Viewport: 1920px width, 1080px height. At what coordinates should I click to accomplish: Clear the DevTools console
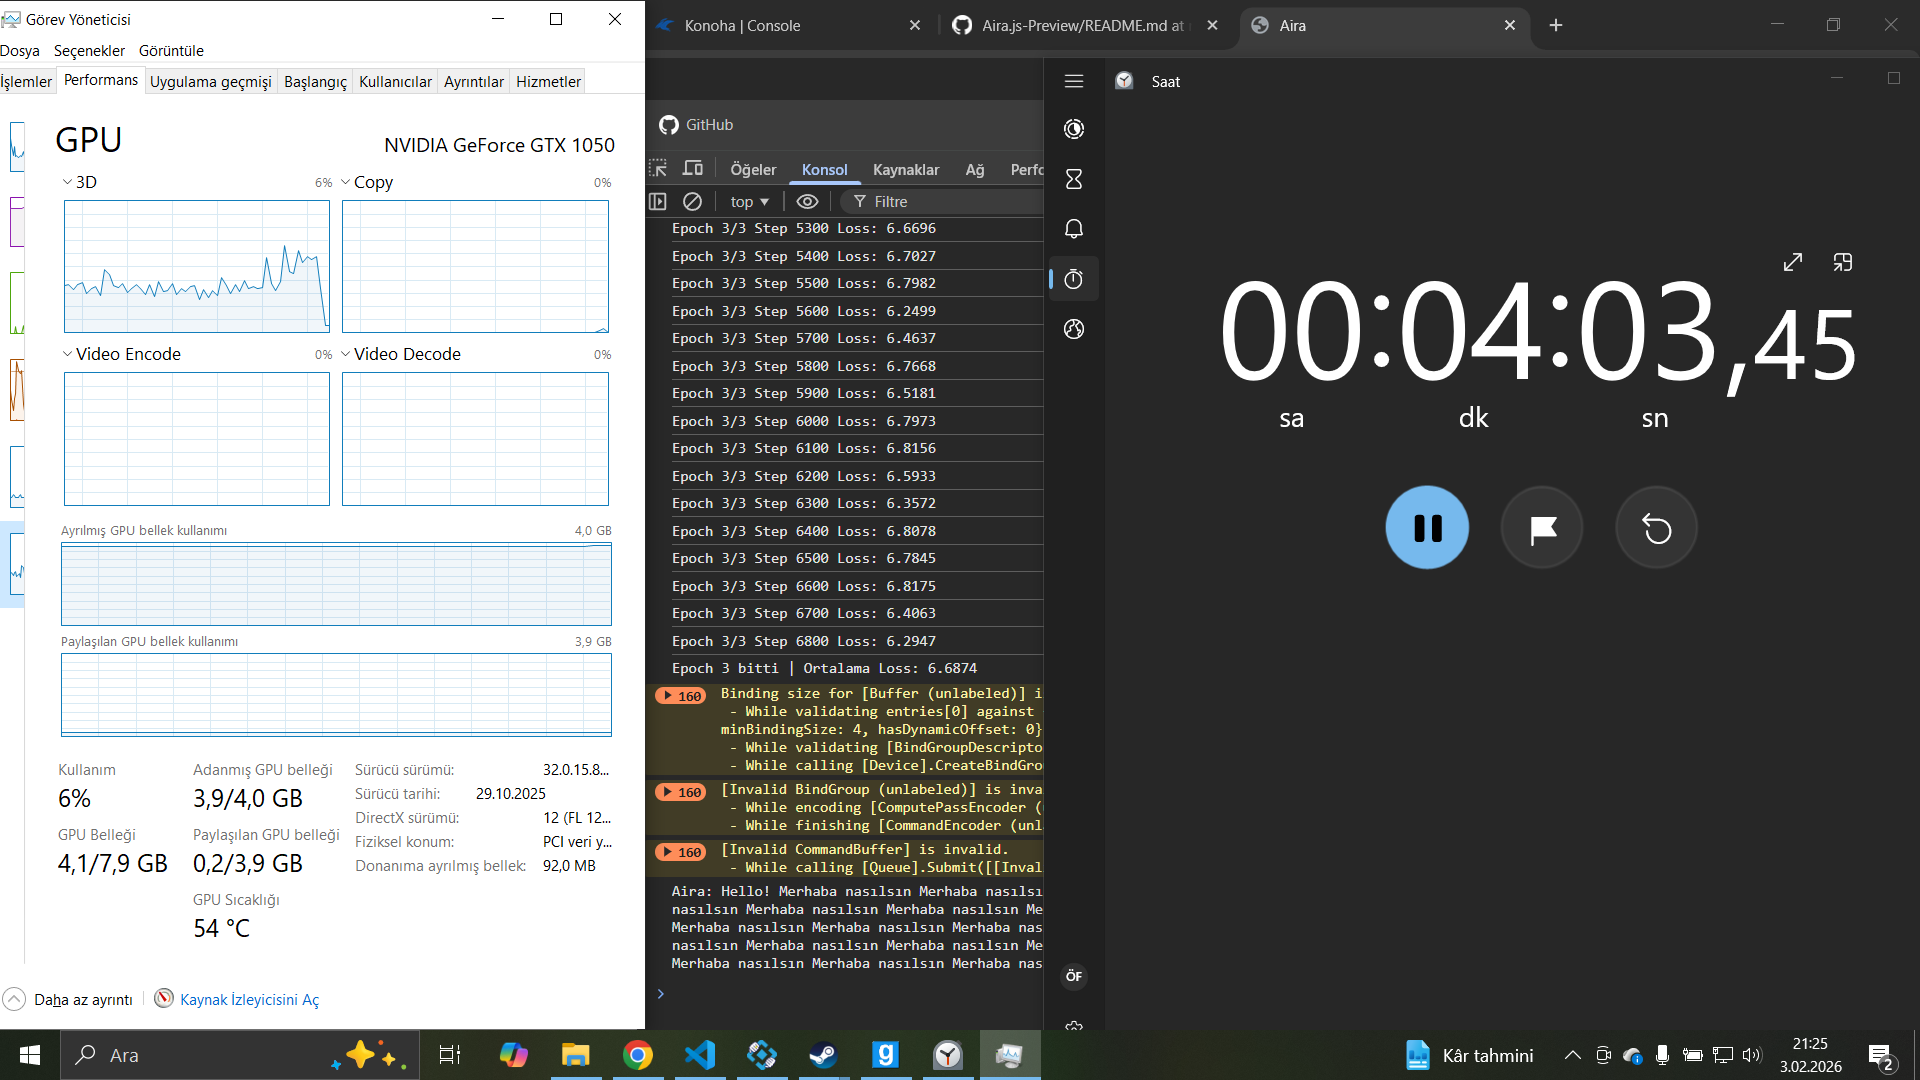693,201
